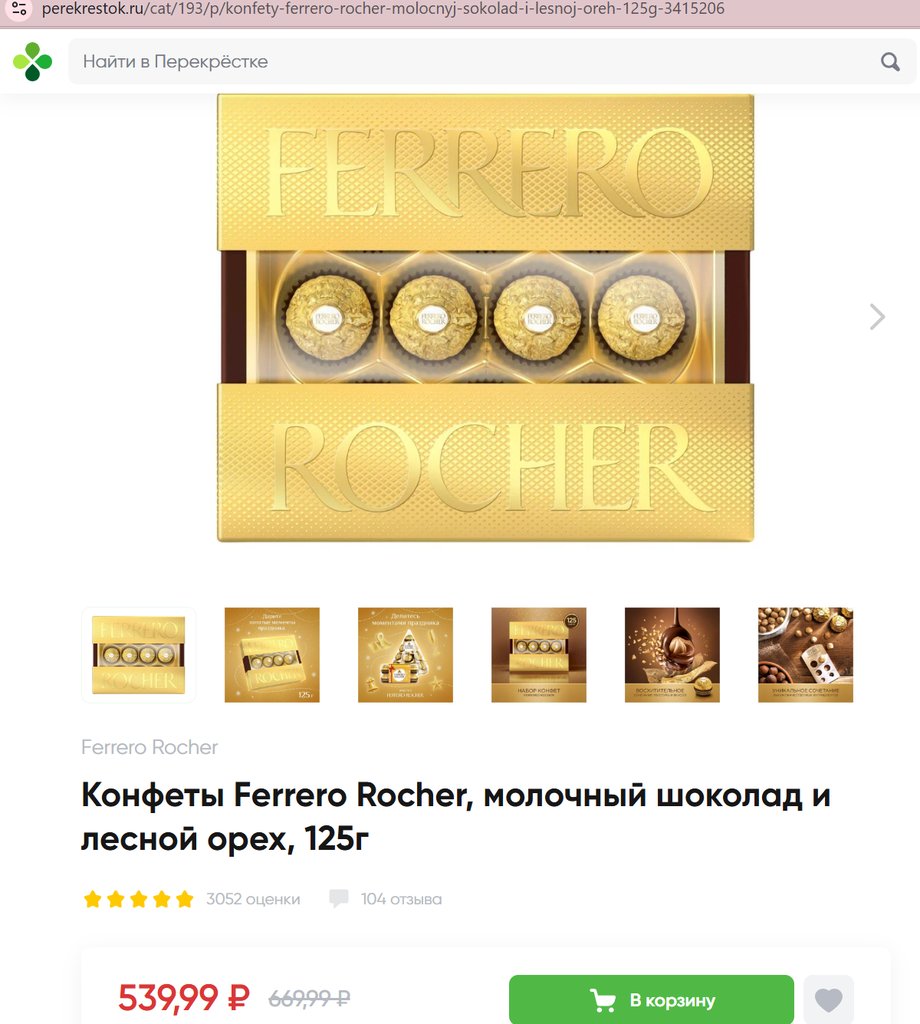920x1024 pixels.
Task: Add item with 'В корзину' button
Action: point(651,999)
